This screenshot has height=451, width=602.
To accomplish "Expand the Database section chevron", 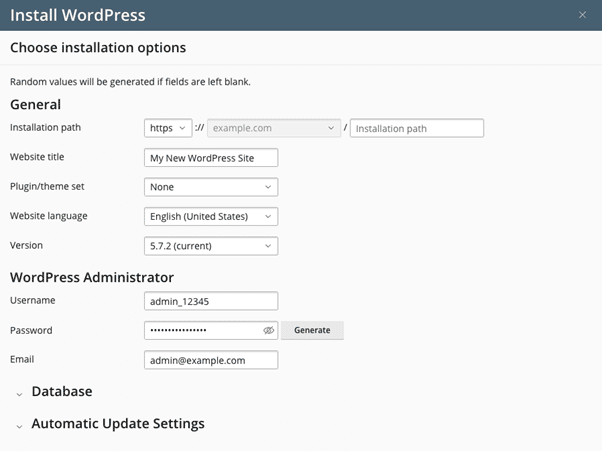I will click(x=19, y=394).
